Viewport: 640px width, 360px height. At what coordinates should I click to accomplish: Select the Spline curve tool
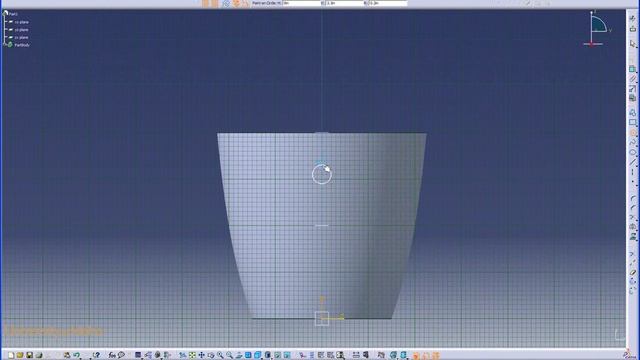(x=632, y=142)
